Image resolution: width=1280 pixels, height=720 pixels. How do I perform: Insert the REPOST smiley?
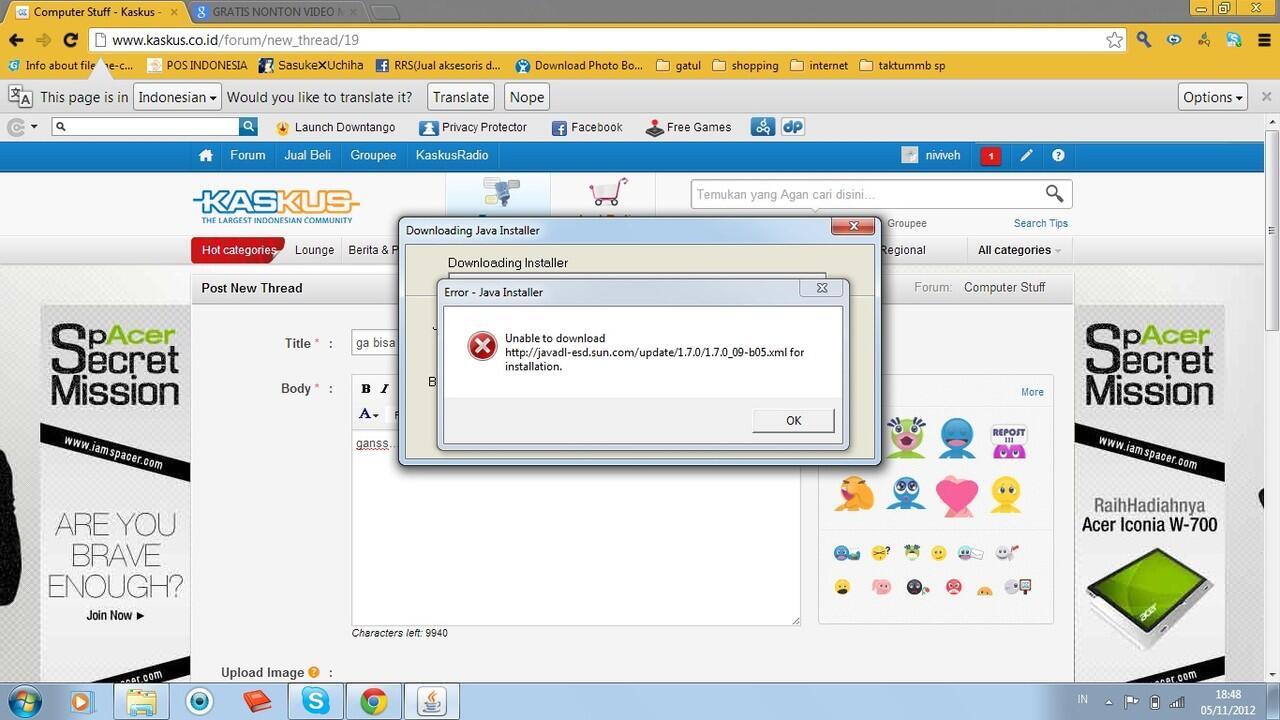pos(1008,441)
